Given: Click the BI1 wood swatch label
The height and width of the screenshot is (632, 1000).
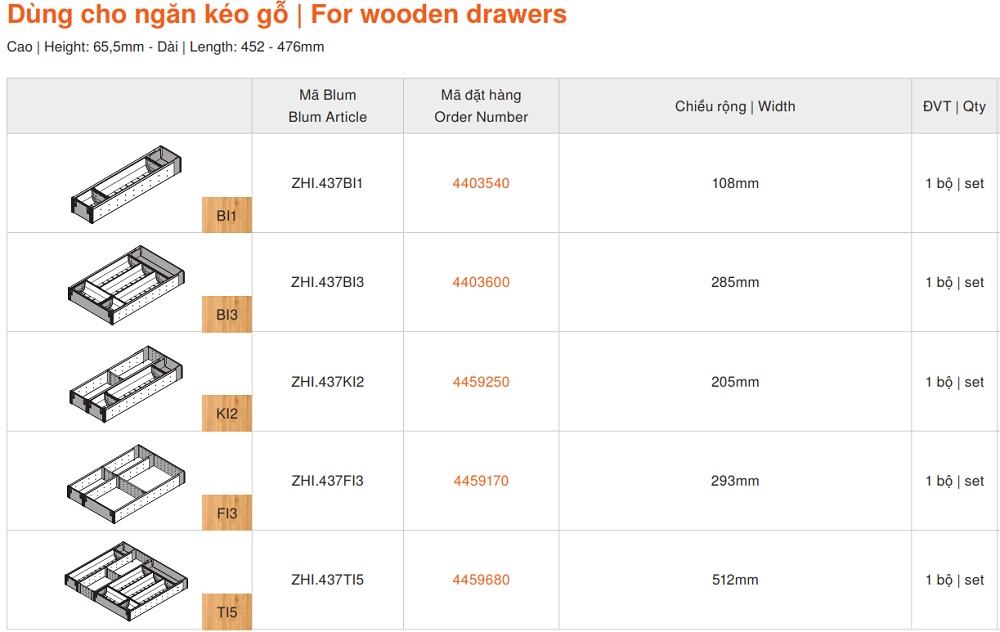Looking at the screenshot, I should (227, 216).
